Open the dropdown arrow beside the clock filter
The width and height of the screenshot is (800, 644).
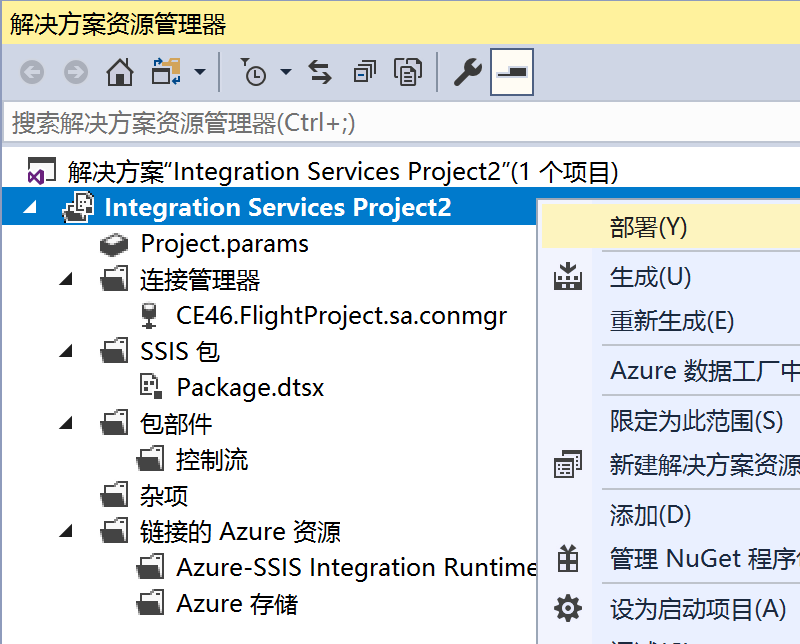[x=285, y=72]
